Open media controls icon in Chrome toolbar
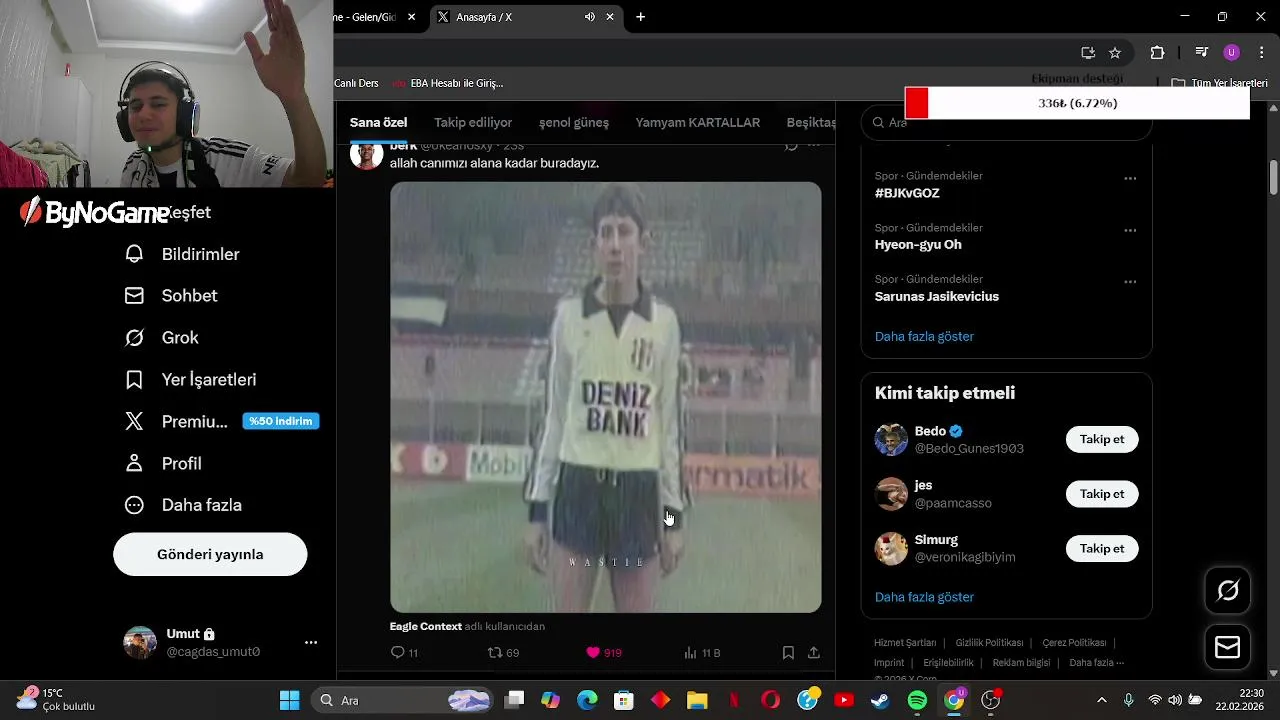The width and height of the screenshot is (1280, 720). tap(1202, 52)
